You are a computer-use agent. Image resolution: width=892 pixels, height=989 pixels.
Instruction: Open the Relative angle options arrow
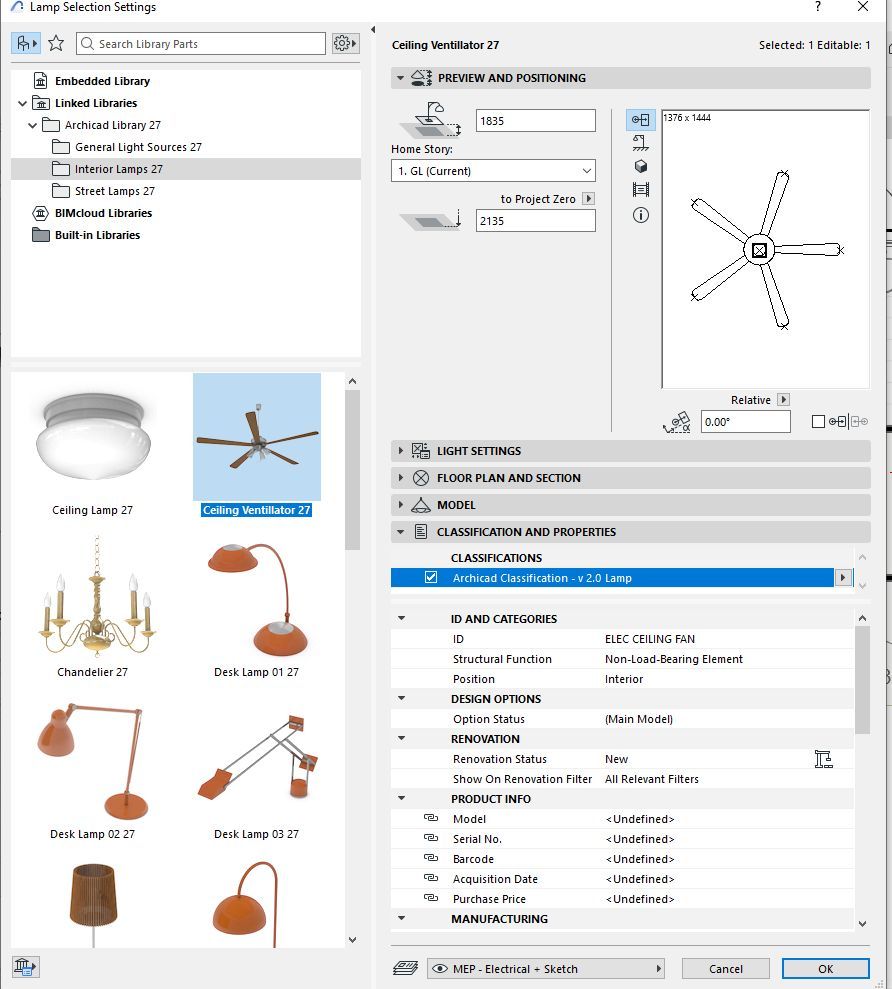coord(783,400)
